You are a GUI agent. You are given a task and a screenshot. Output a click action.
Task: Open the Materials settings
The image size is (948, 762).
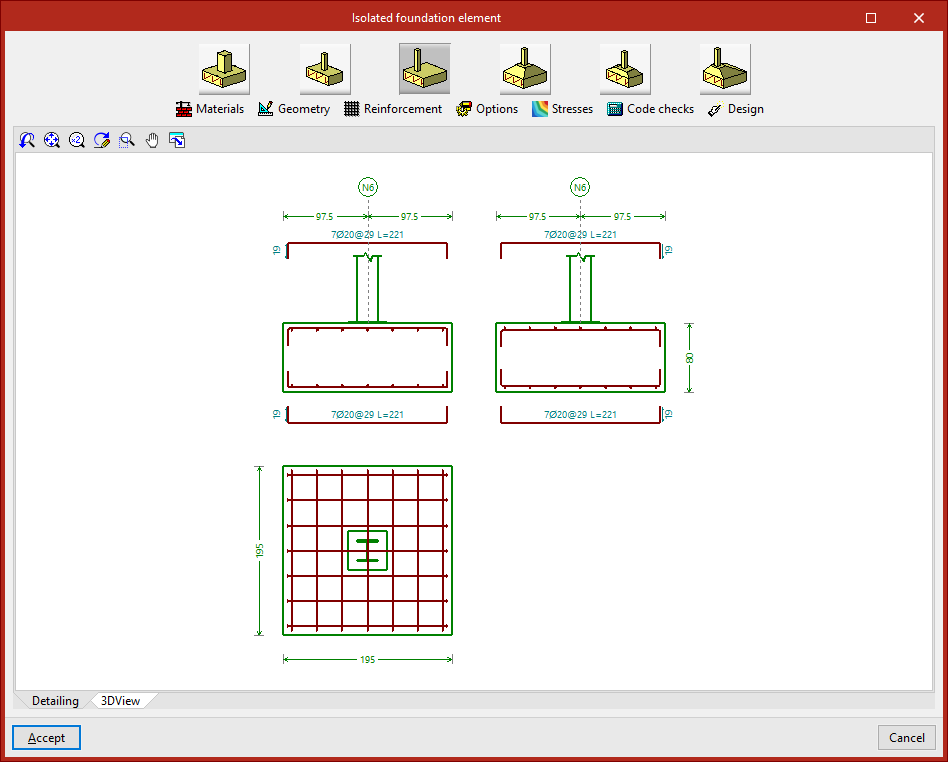[x=210, y=109]
